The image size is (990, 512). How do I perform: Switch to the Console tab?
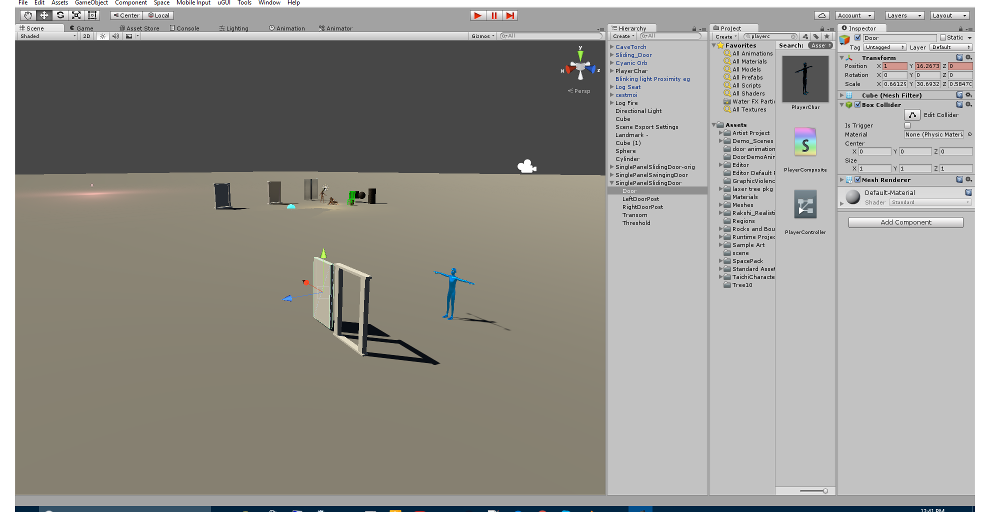pyautogui.click(x=185, y=28)
